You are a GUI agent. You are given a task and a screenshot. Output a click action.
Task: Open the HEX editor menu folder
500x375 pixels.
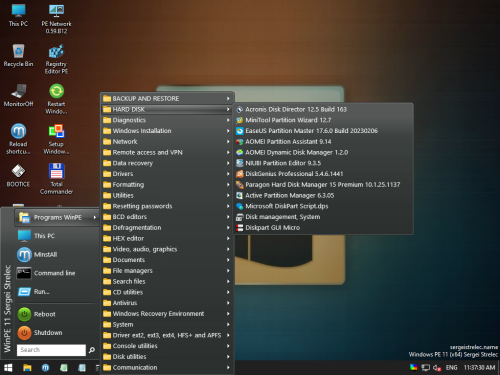[x=167, y=238]
